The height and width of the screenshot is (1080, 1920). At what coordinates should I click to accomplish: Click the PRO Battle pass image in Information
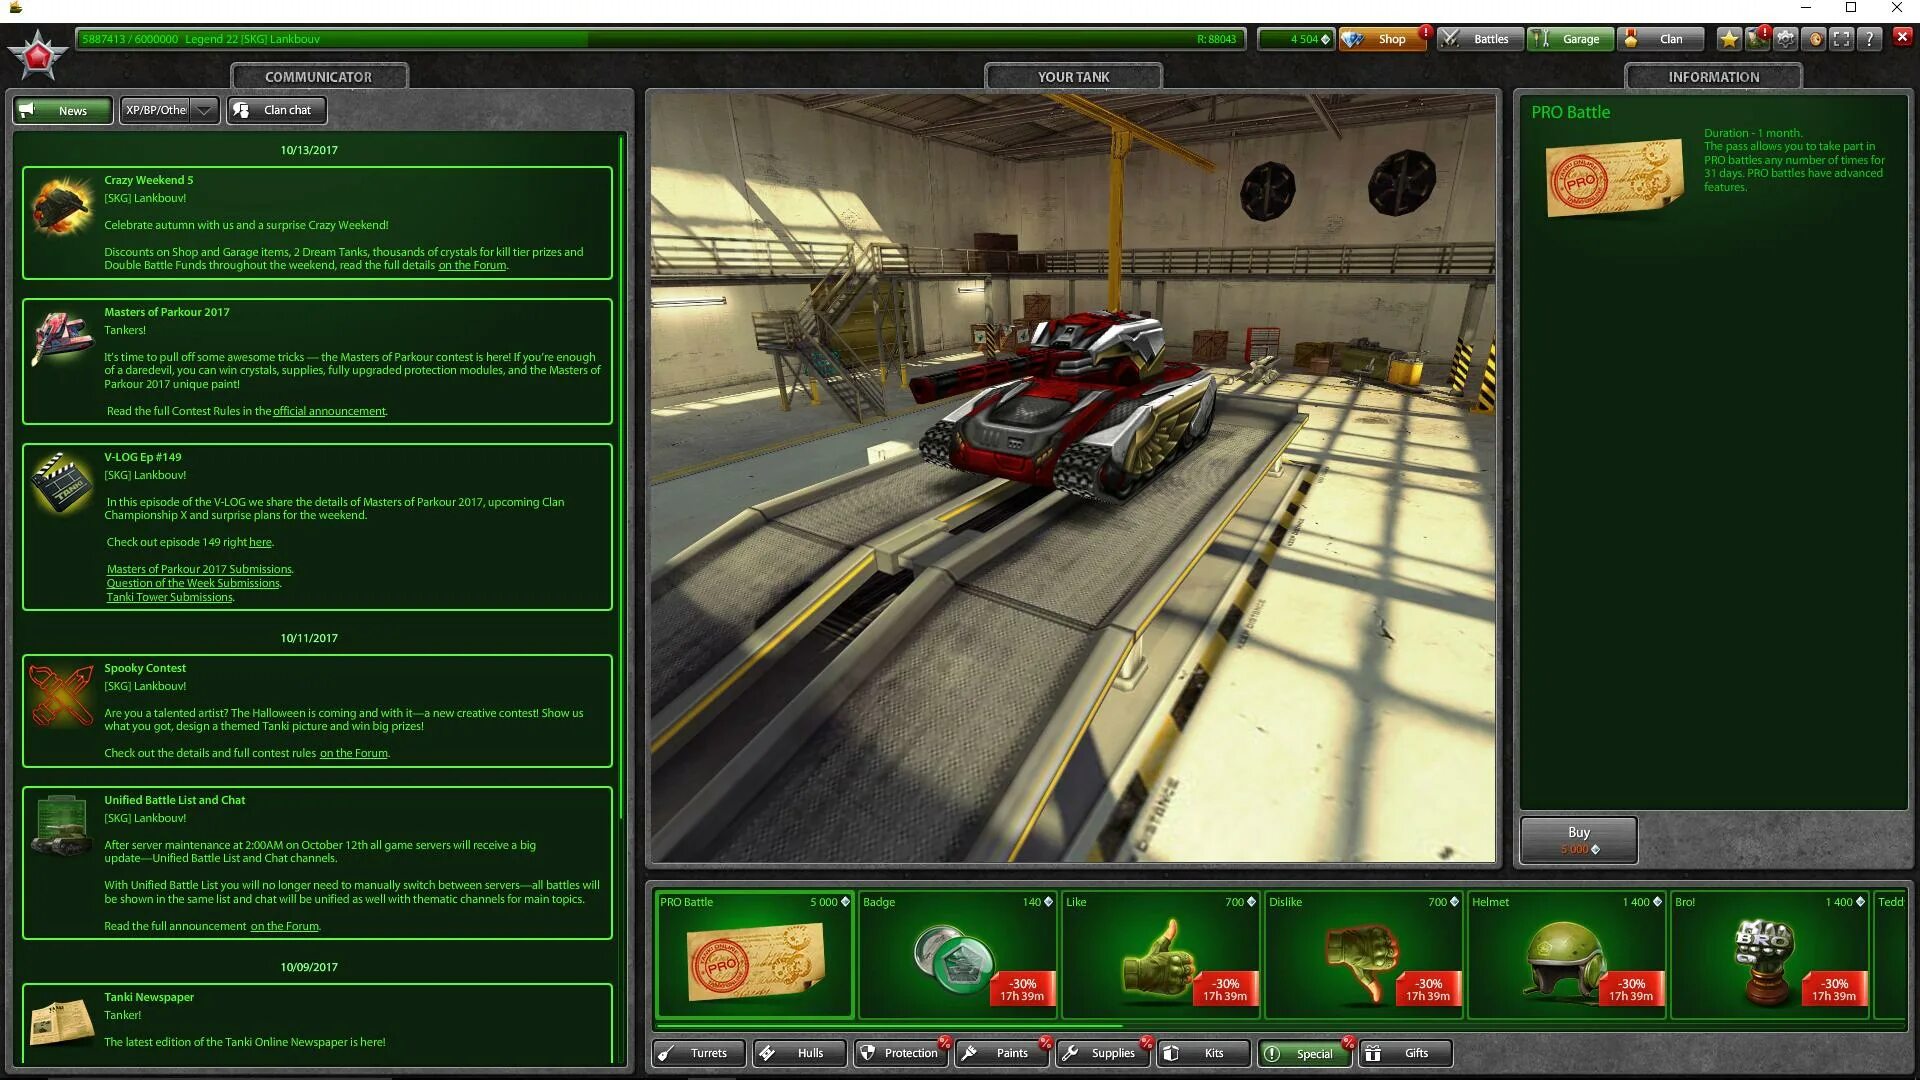pos(1614,178)
